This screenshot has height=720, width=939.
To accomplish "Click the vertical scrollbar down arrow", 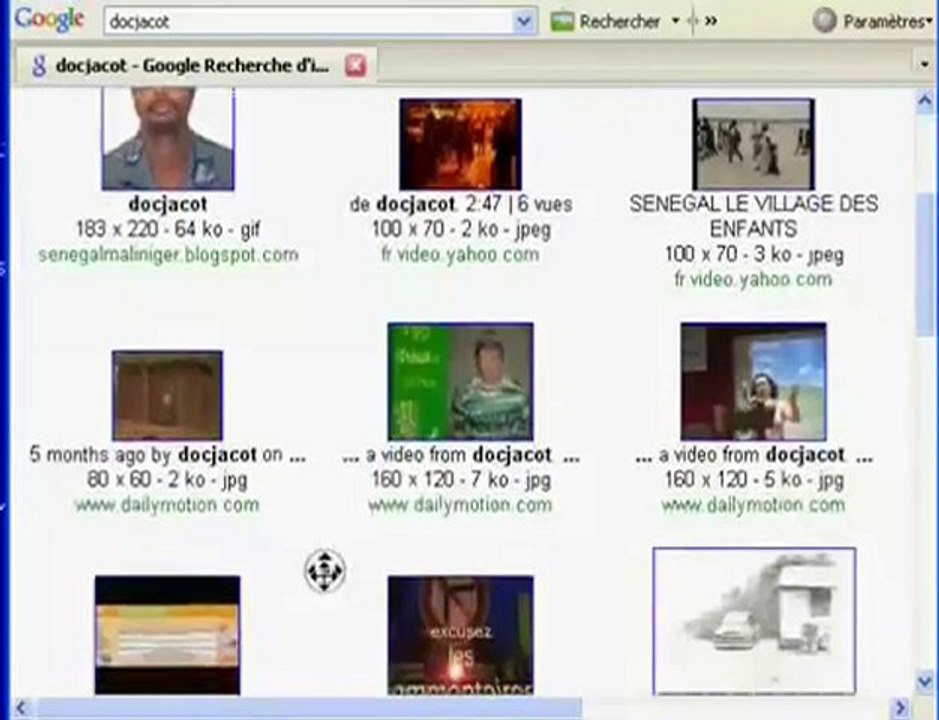I will tap(925, 681).
